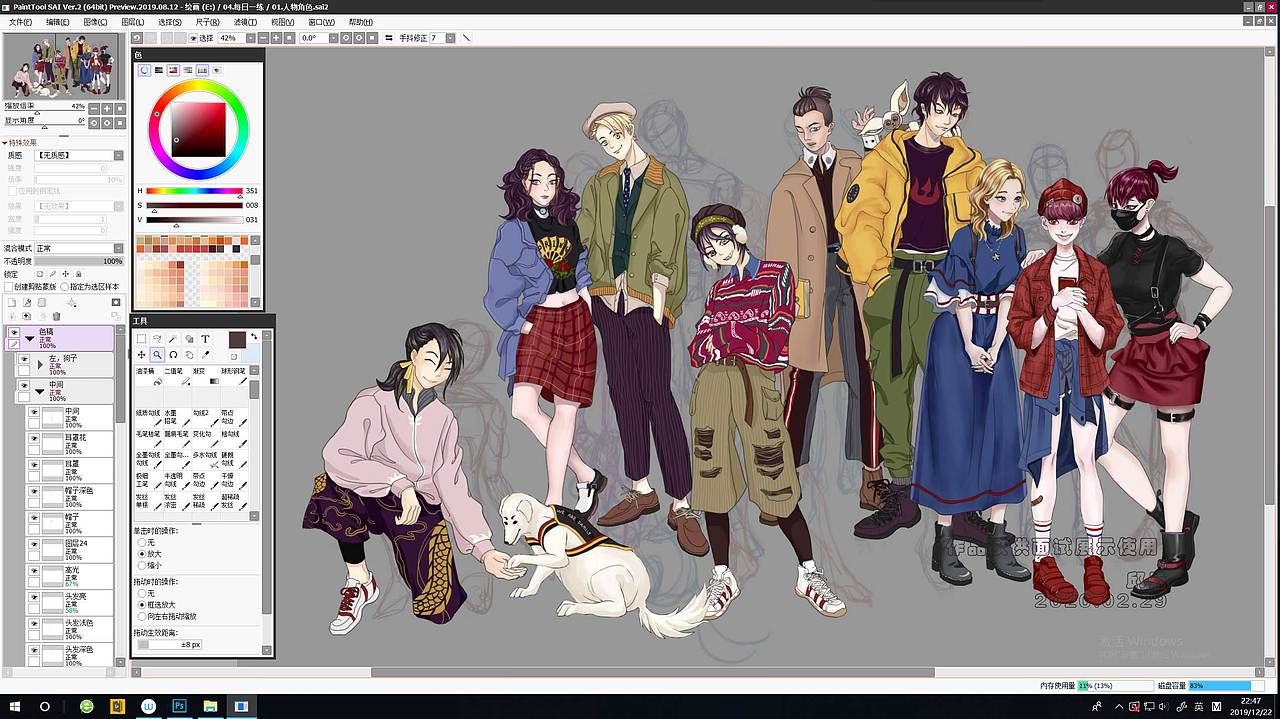This screenshot has width=1280, height=719.
Task: Click the new layer folder icon
Action: click(x=41, y=302)
